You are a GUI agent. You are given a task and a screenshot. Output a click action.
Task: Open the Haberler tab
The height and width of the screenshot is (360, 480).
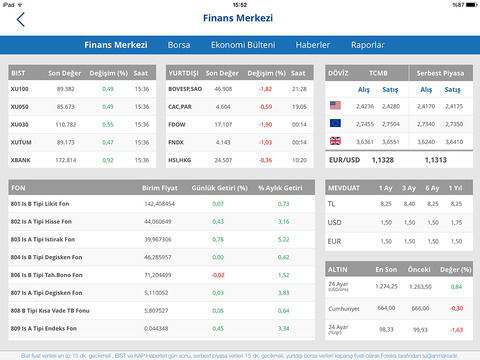313,45
